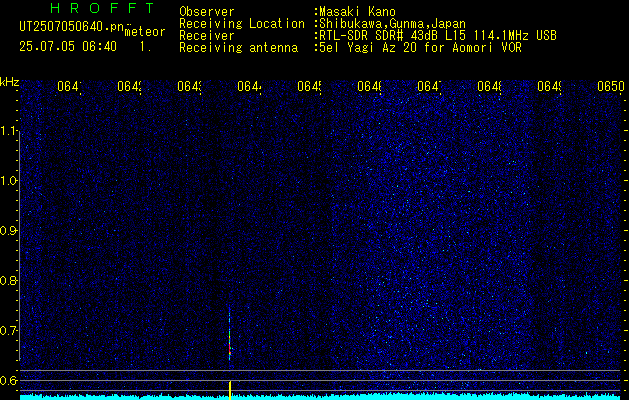The width and height of the screenshot is (629, 400).
Task: Click the 5el Yagi antenna description
Action: (420, 48)
